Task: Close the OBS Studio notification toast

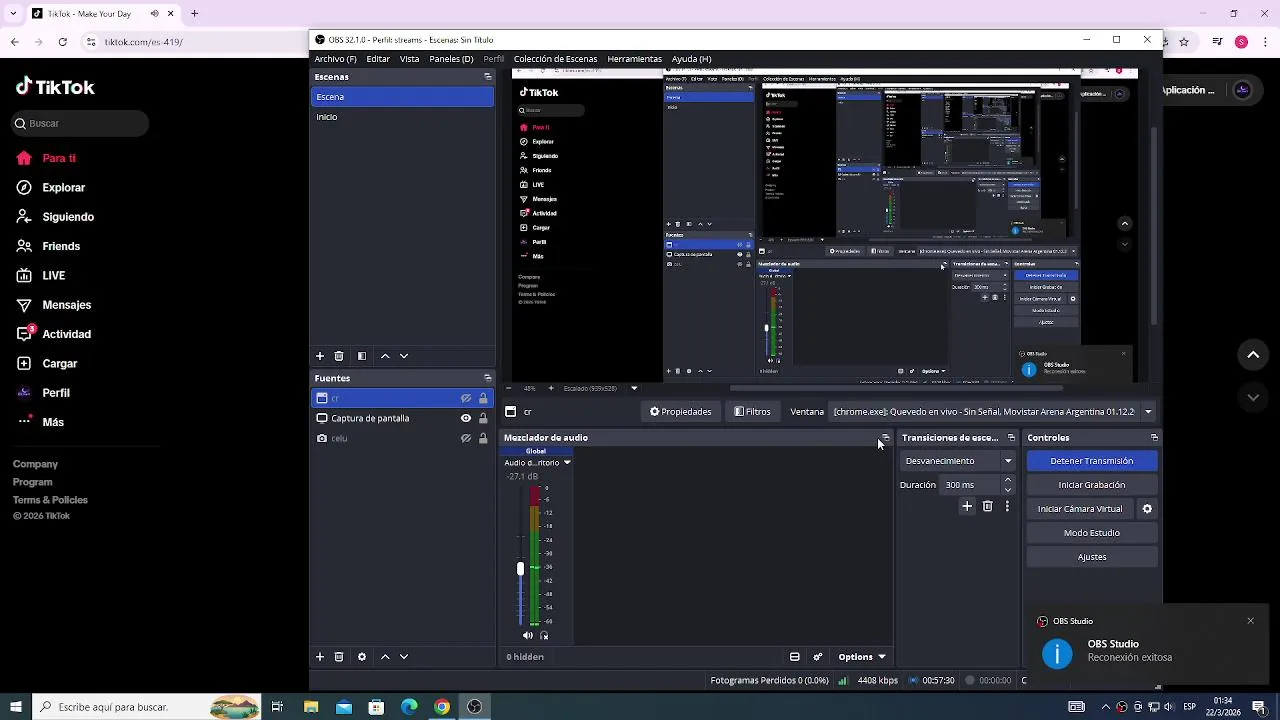Action: [x=1250, y=621]
